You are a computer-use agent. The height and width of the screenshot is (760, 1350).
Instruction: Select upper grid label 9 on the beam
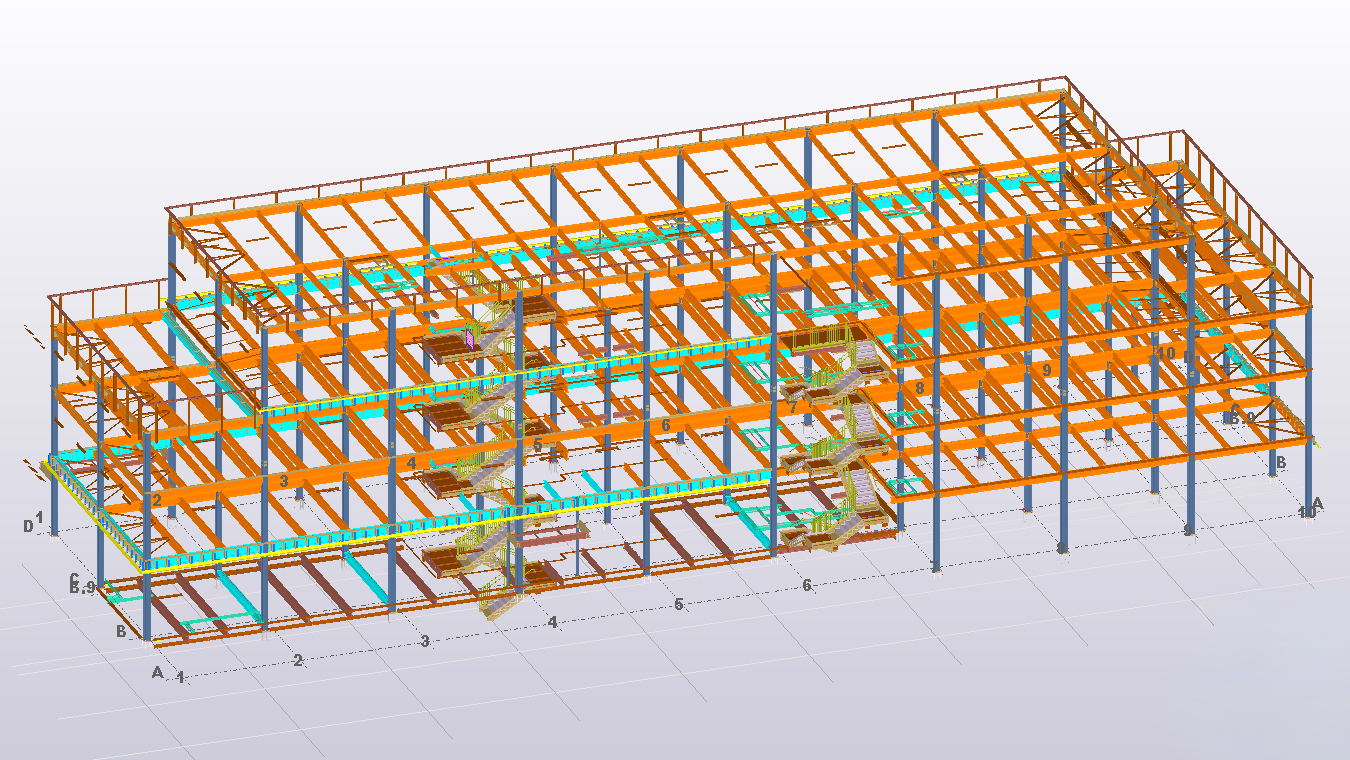click(1047, 369)
